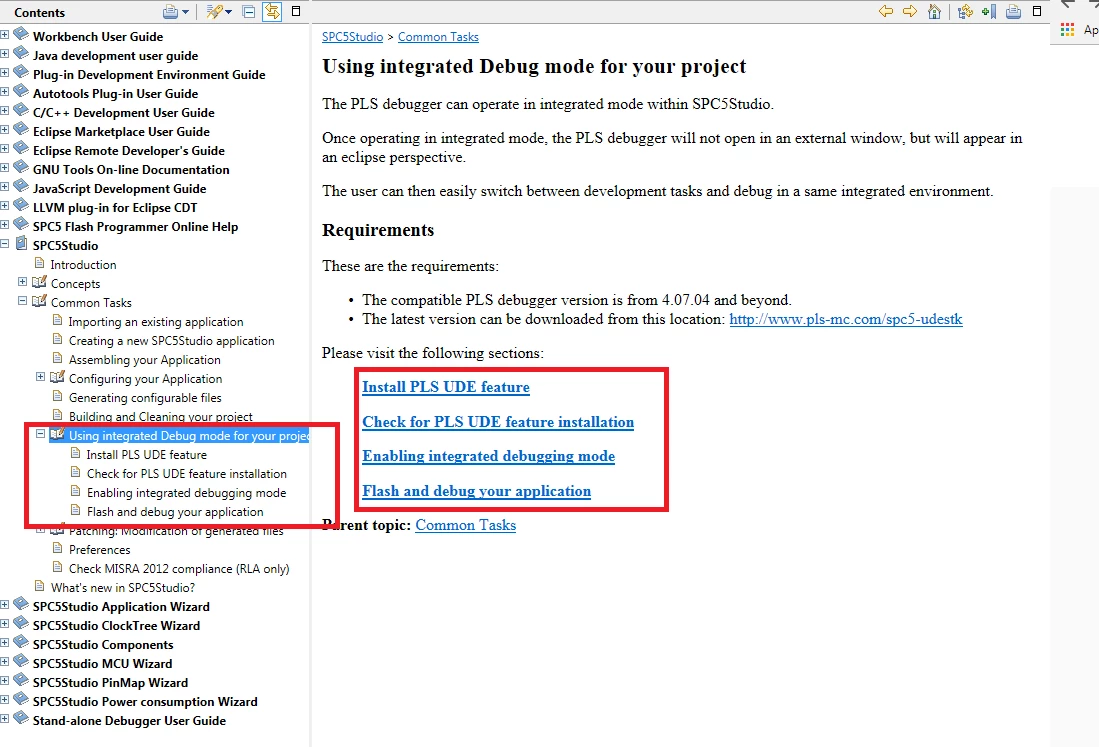The height and width of the screenshot is (747, 1099).
Task: Select Check for PLS UDE feature installation tree entry
Action: [186, 474]
